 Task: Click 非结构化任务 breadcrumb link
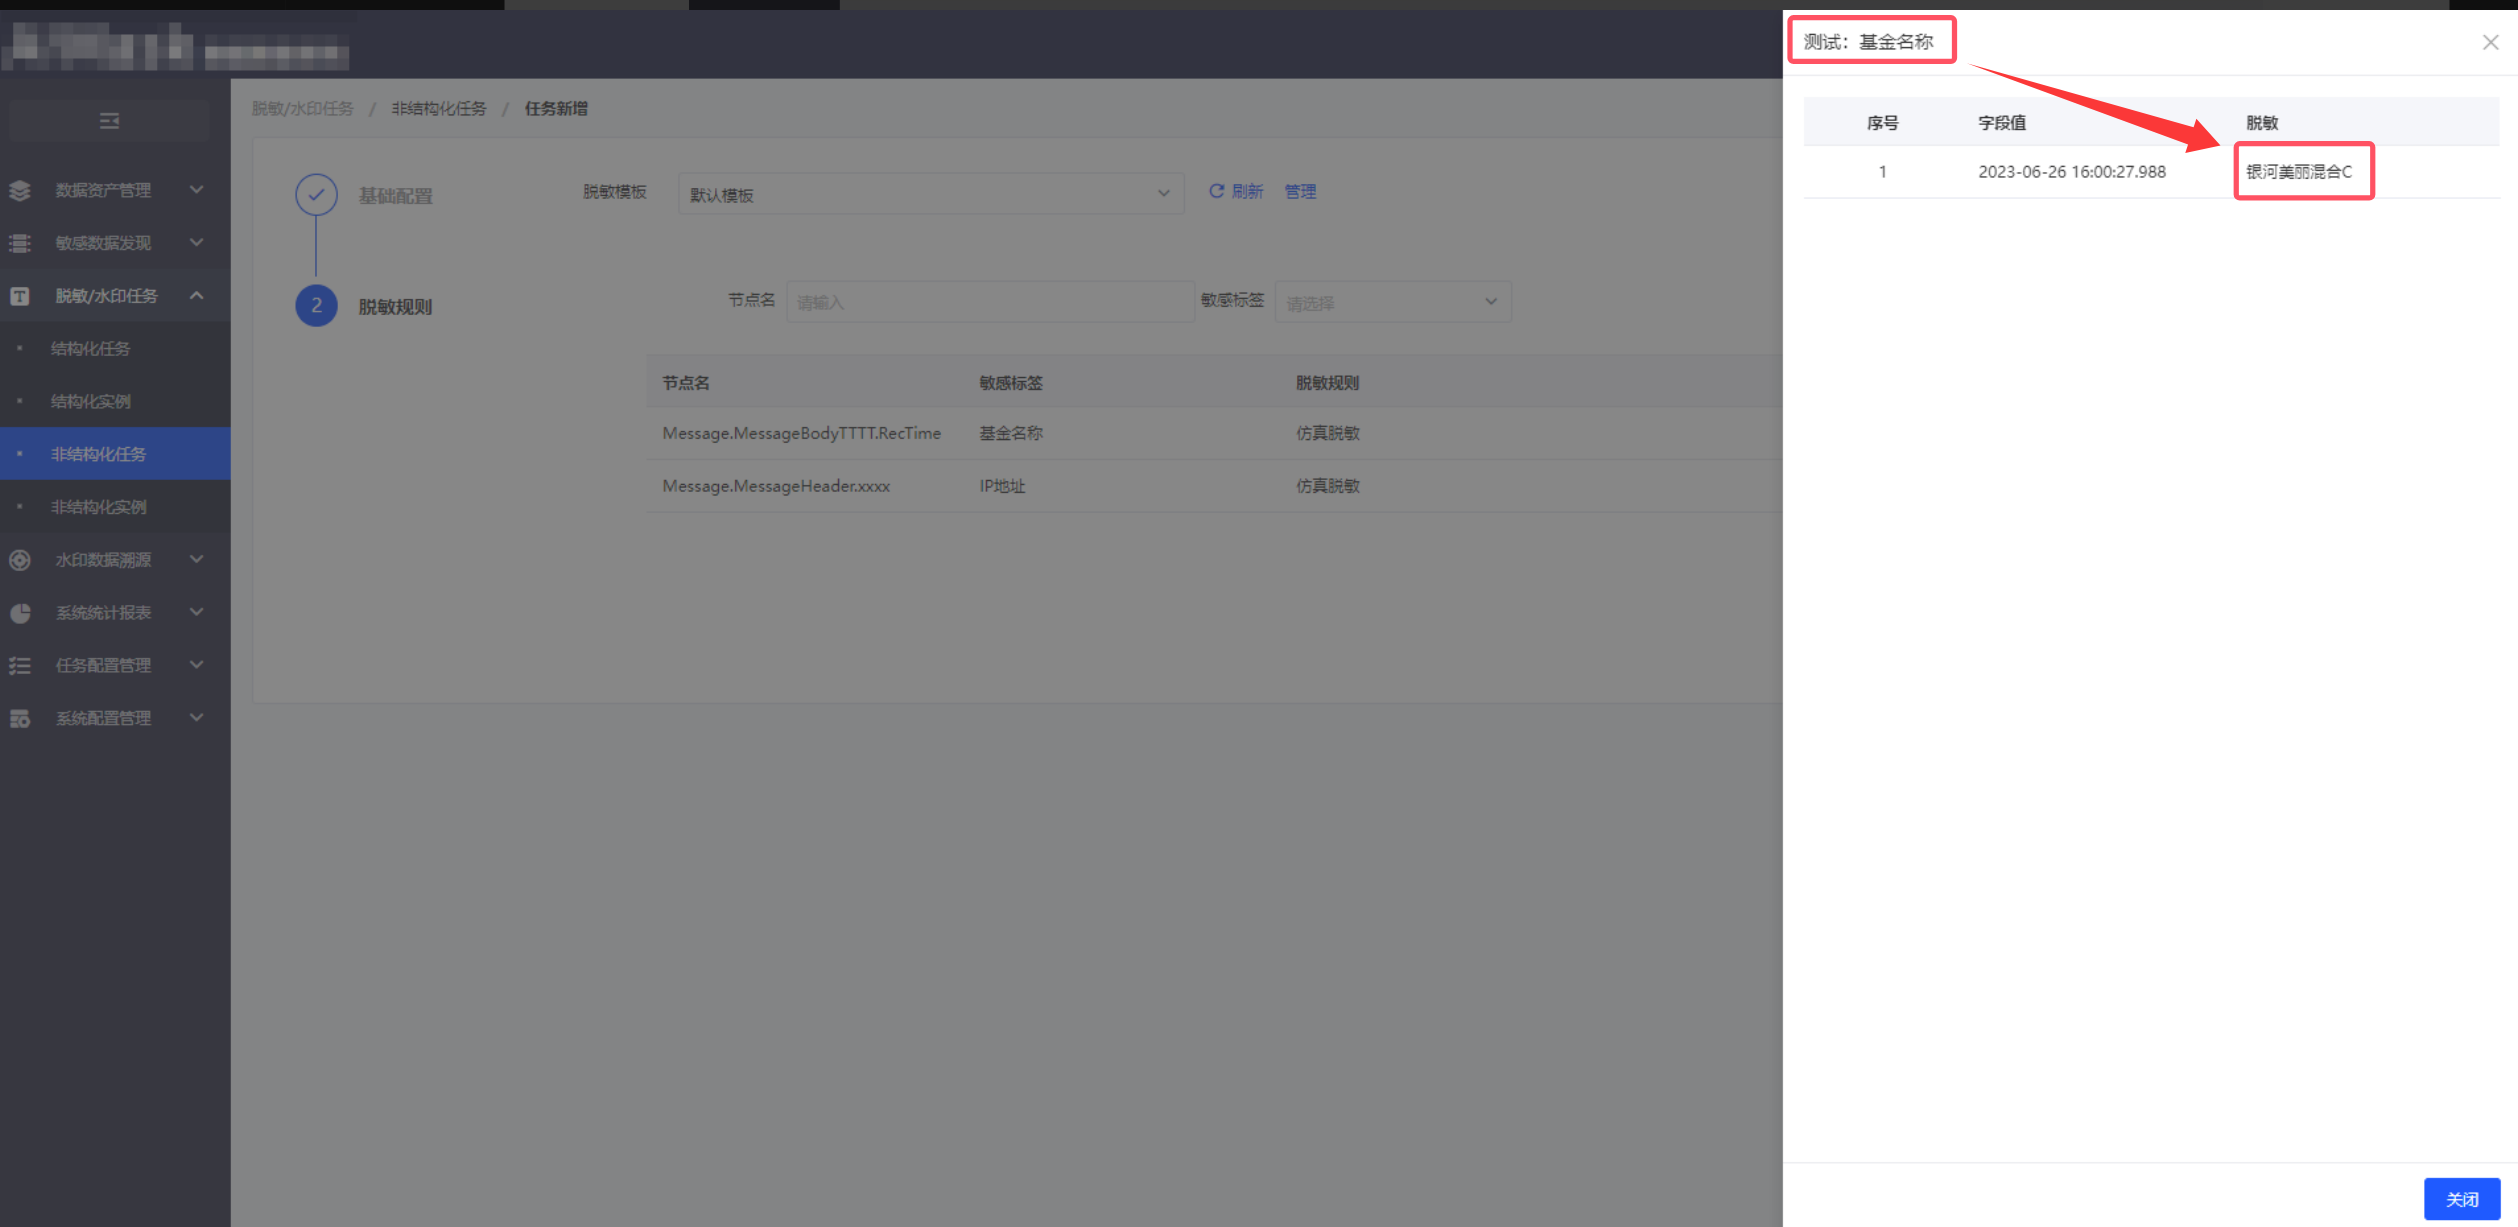[x=439, y=108]
